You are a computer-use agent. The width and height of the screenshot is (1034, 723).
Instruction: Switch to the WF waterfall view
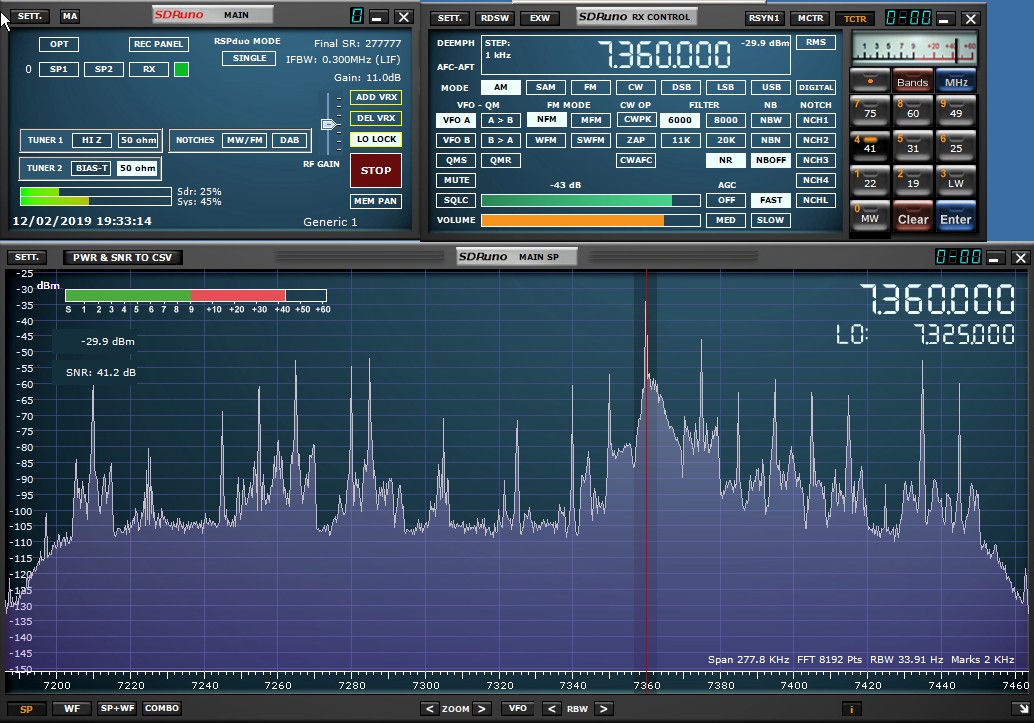coord(72,708)
